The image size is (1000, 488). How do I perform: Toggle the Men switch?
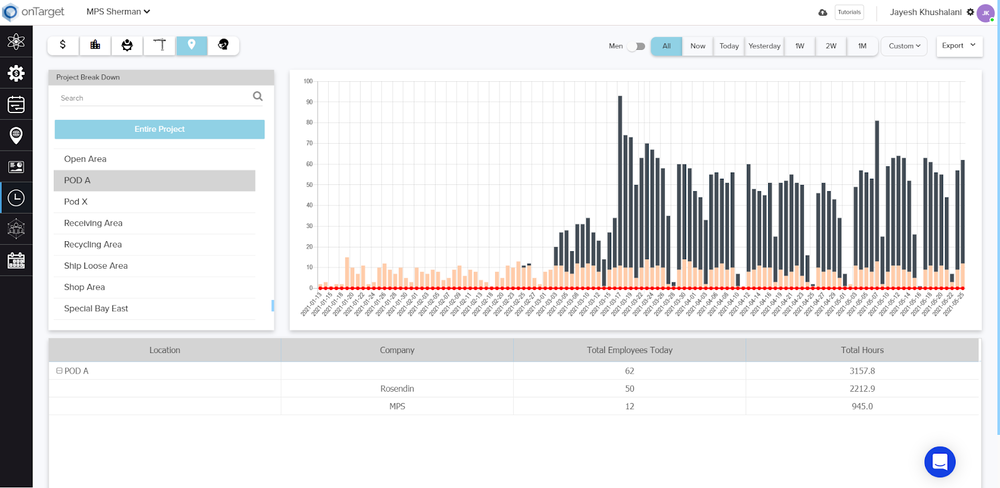(636, 46)
